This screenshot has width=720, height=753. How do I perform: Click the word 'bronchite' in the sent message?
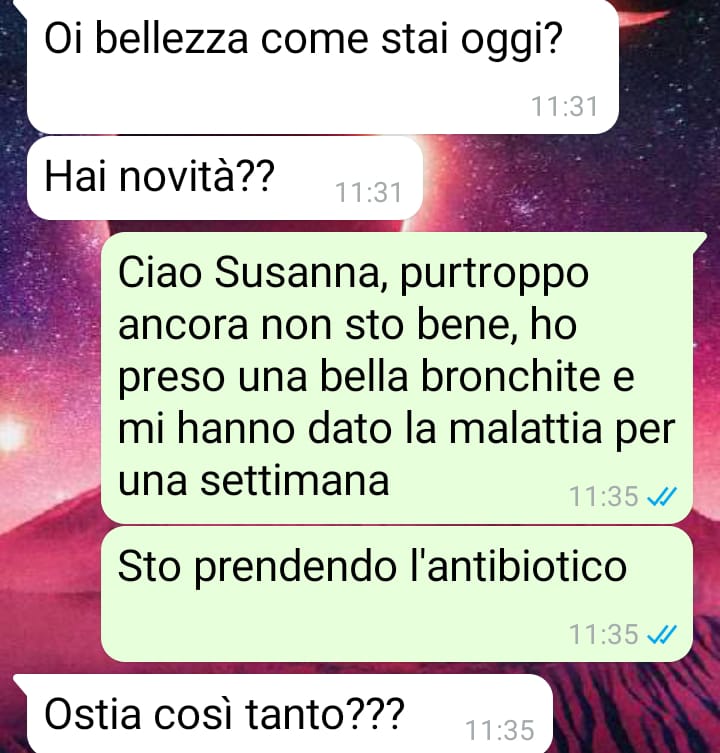pos(511,376)
